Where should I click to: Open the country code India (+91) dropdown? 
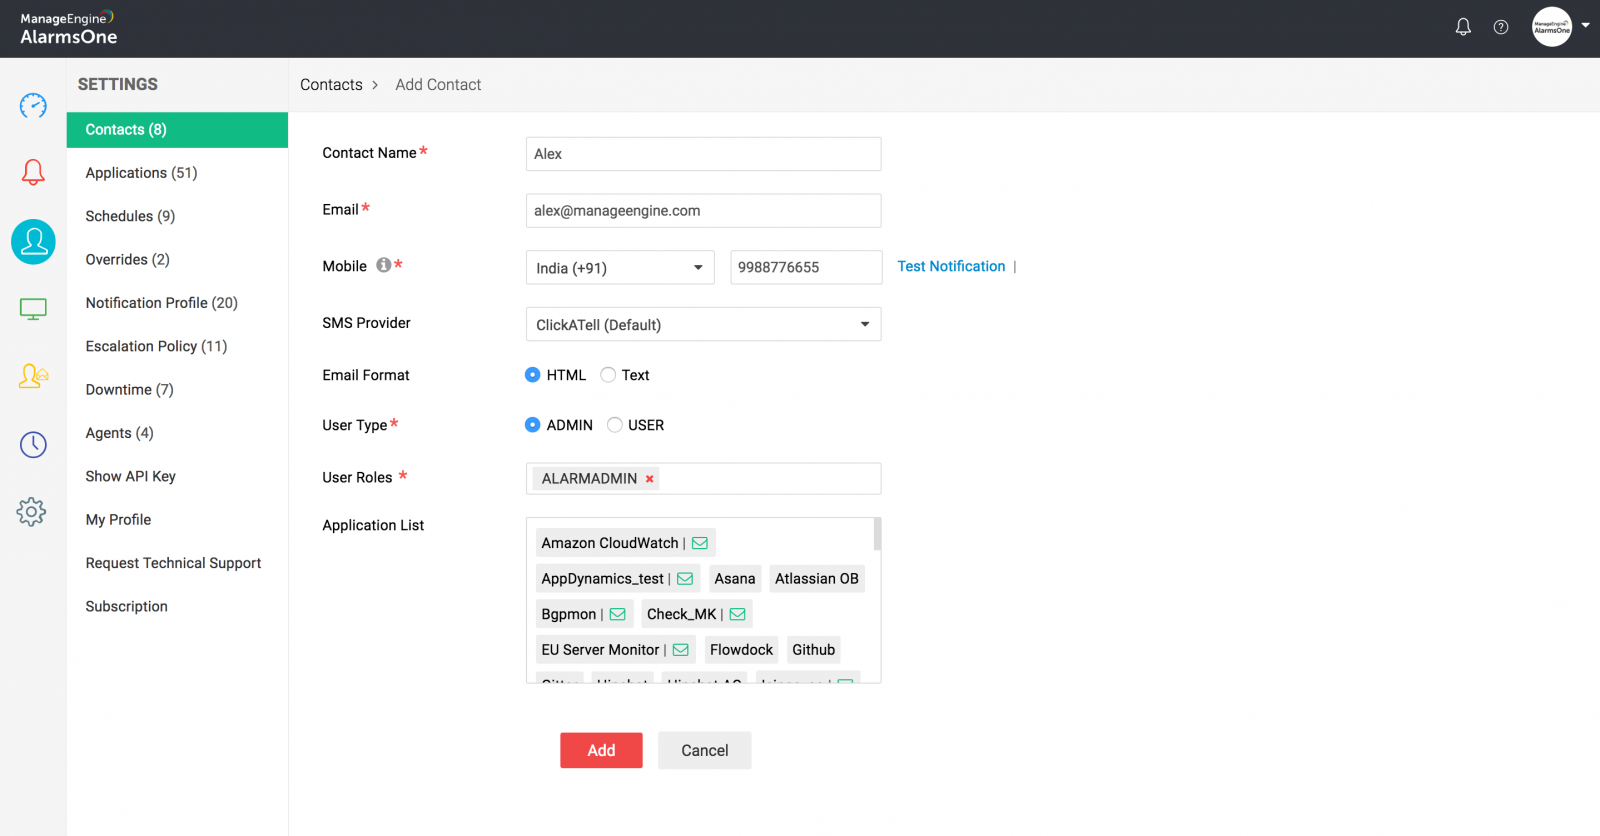coord(620,268)
